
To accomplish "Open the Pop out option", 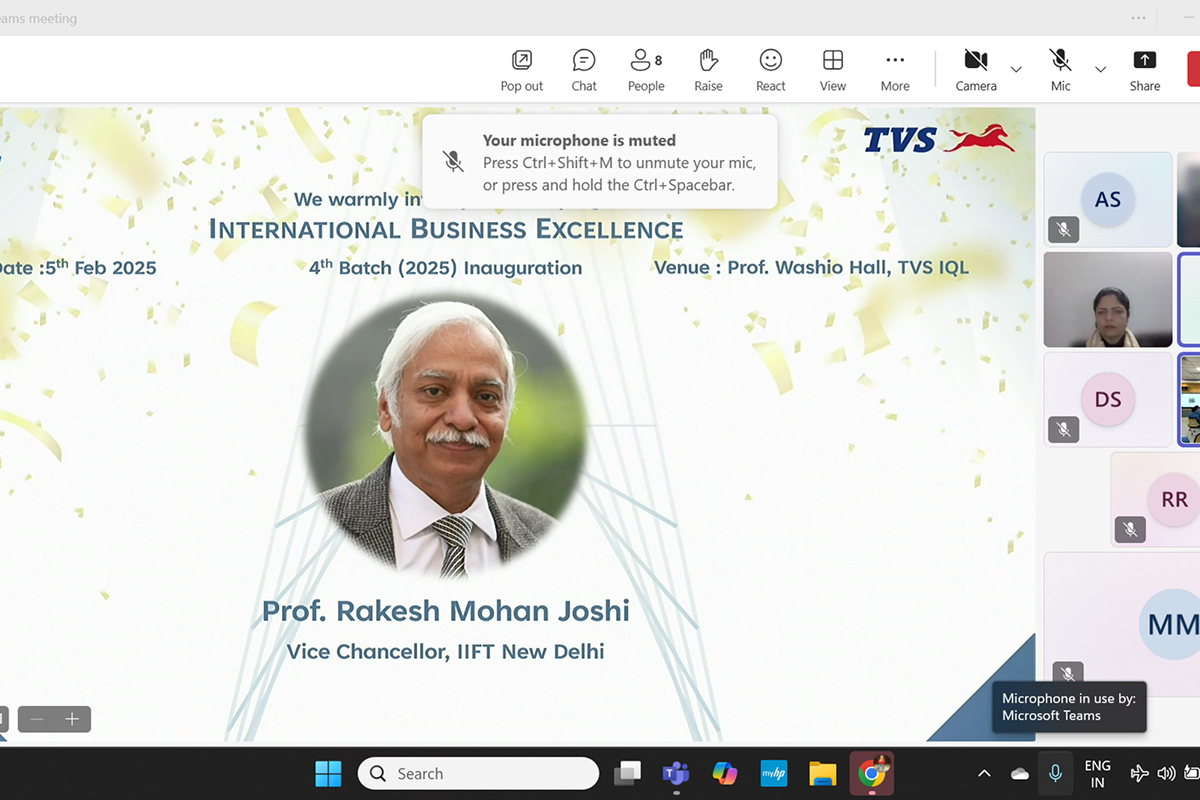I will (x=521, y=70).
